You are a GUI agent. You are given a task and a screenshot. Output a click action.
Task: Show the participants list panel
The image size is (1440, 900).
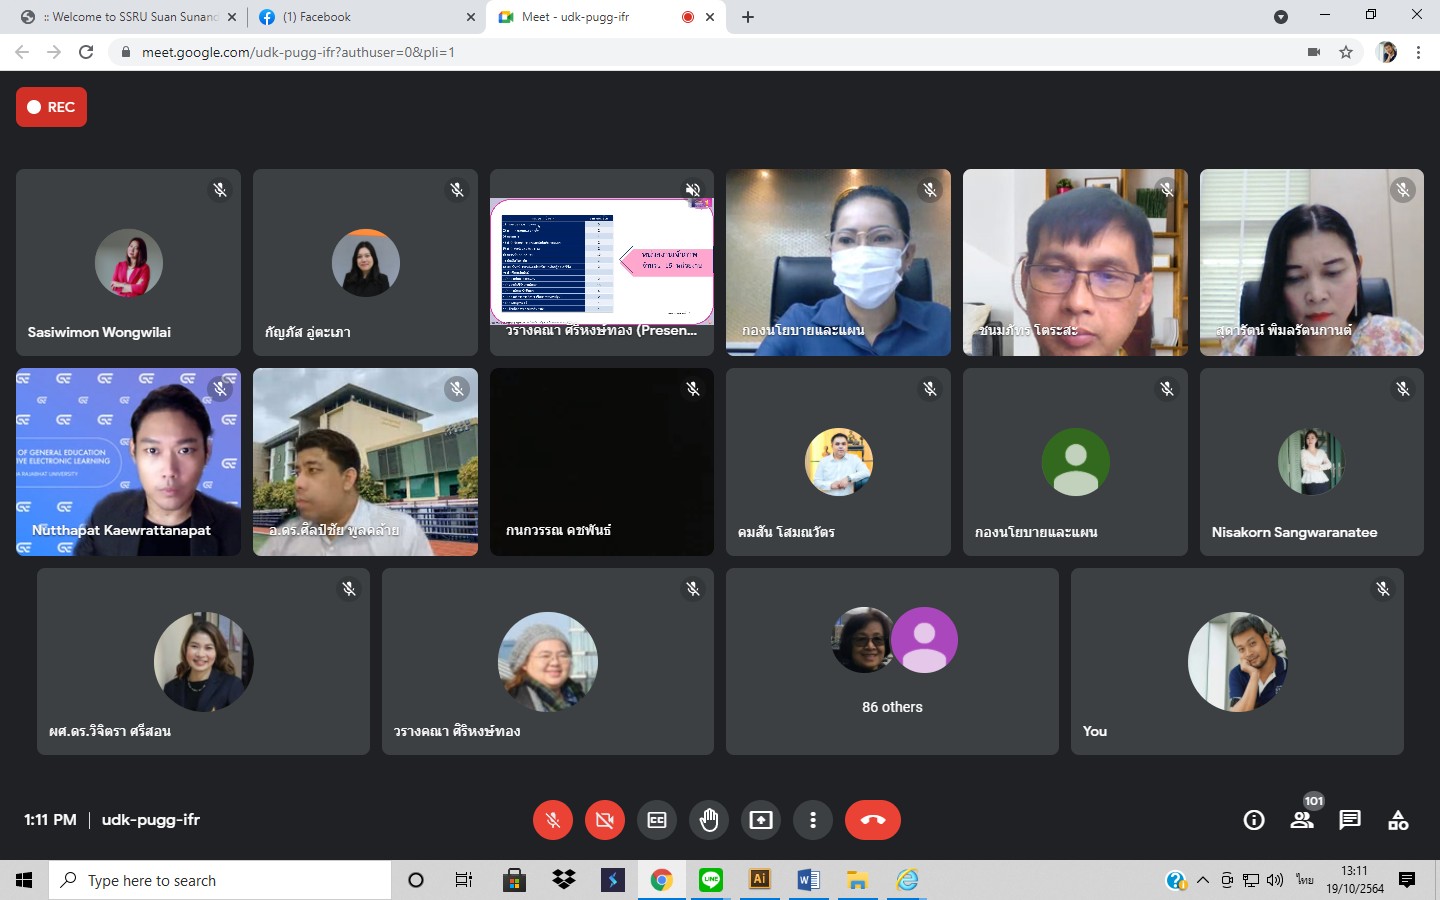1301,820
